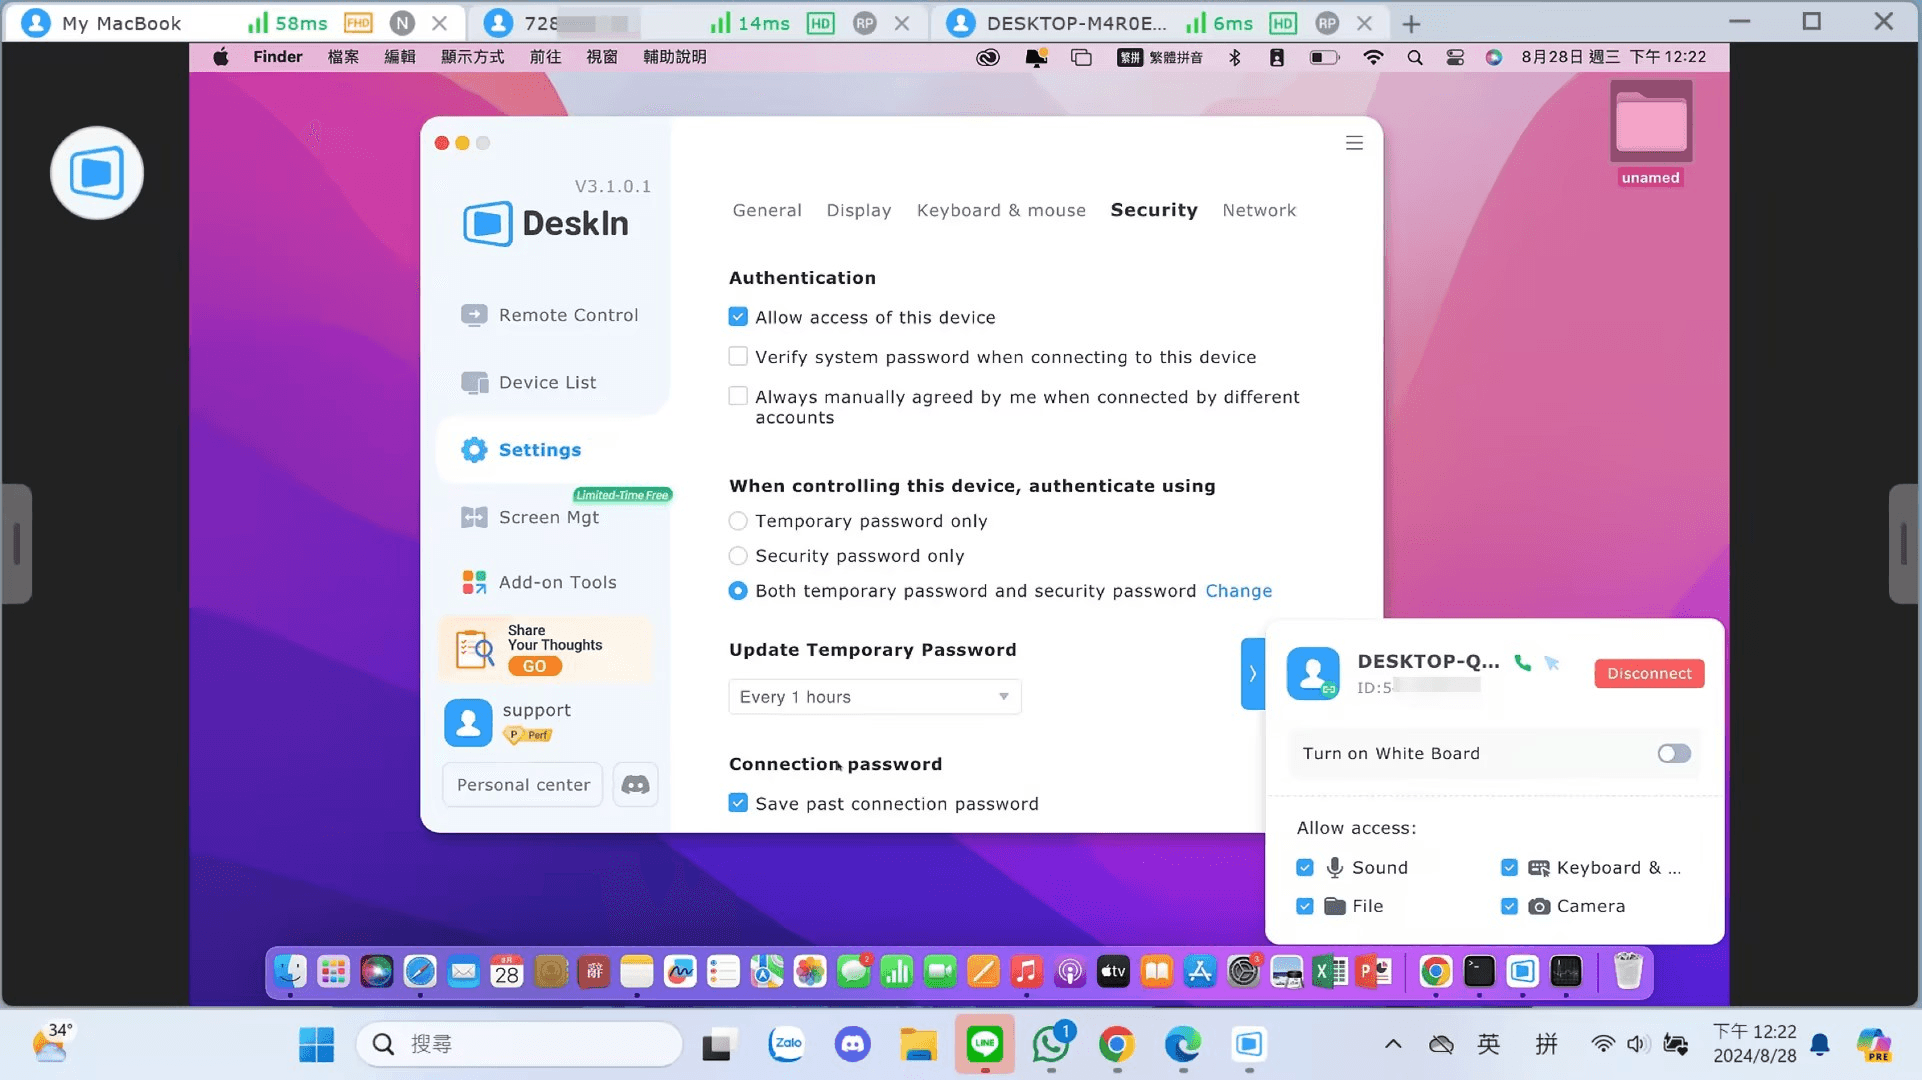Click GO on Share Your Thoughts banner
Viewport: 1922px width, 1080px height.
534,666
